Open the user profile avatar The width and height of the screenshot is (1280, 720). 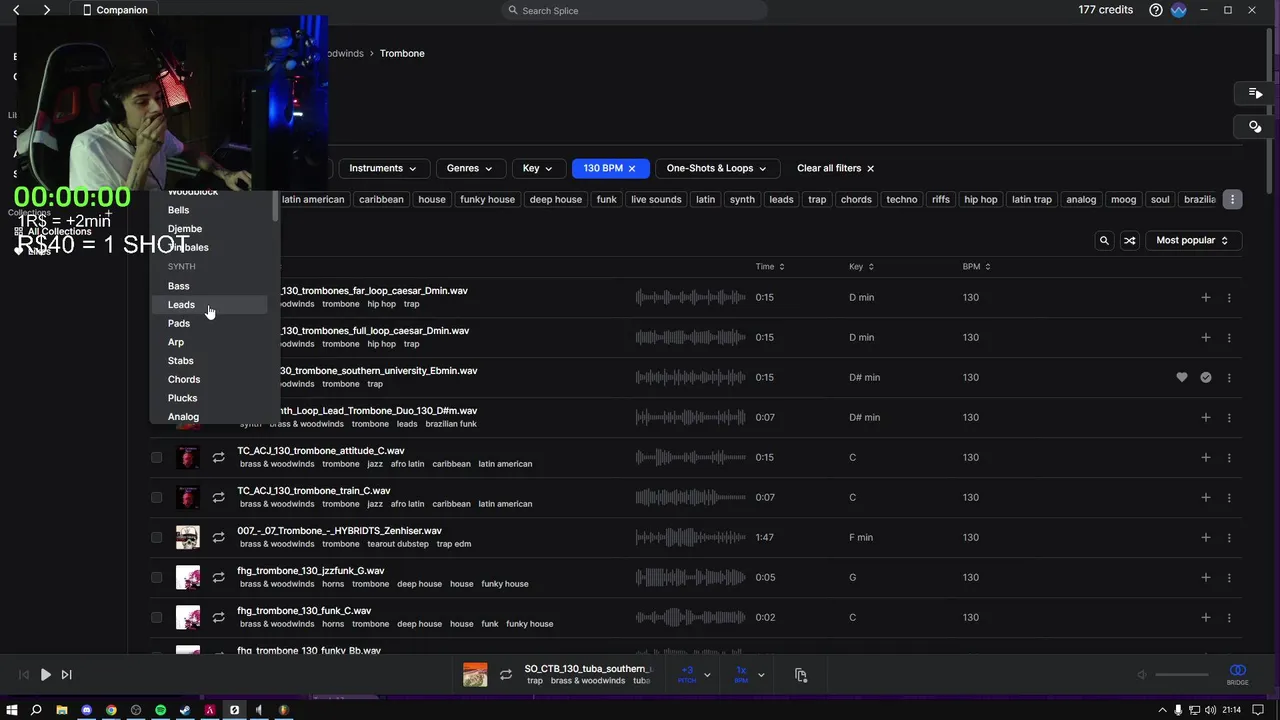point(1178,10)
